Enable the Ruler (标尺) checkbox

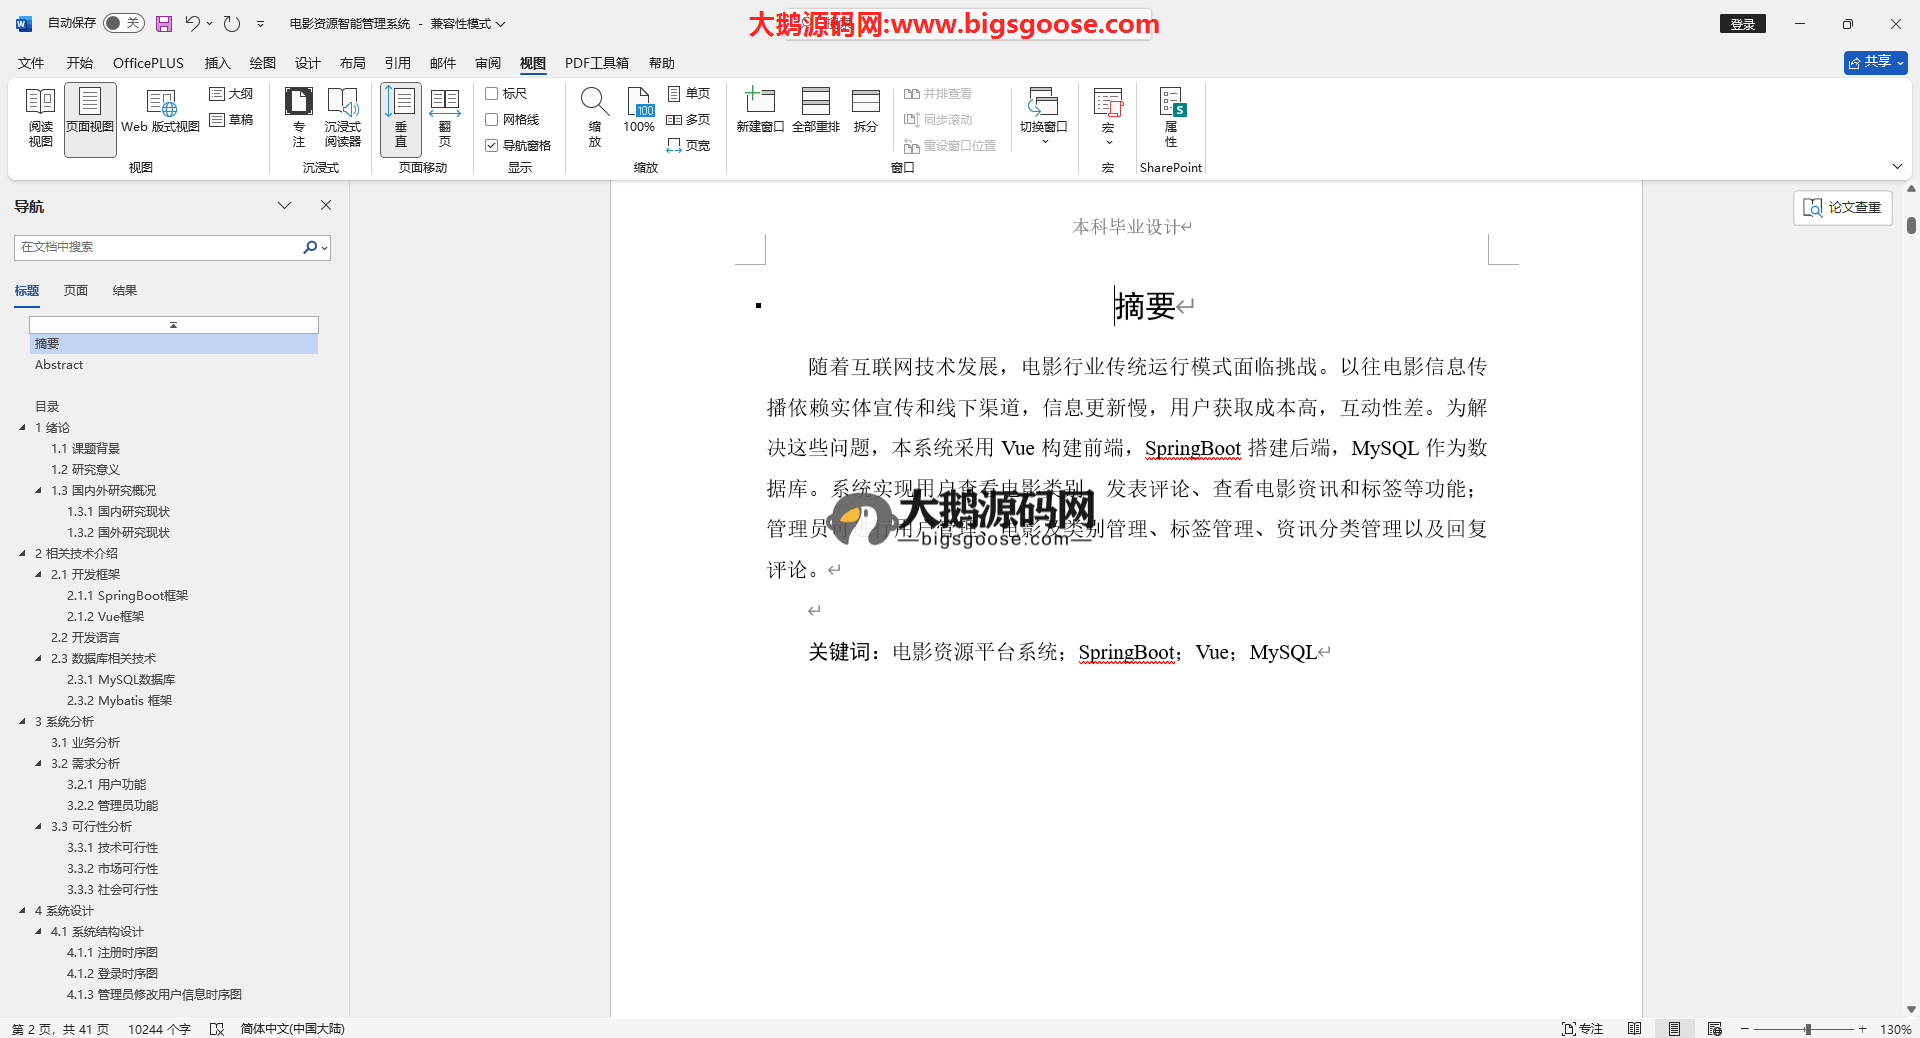pyautogui.click(x=492, y=94)
